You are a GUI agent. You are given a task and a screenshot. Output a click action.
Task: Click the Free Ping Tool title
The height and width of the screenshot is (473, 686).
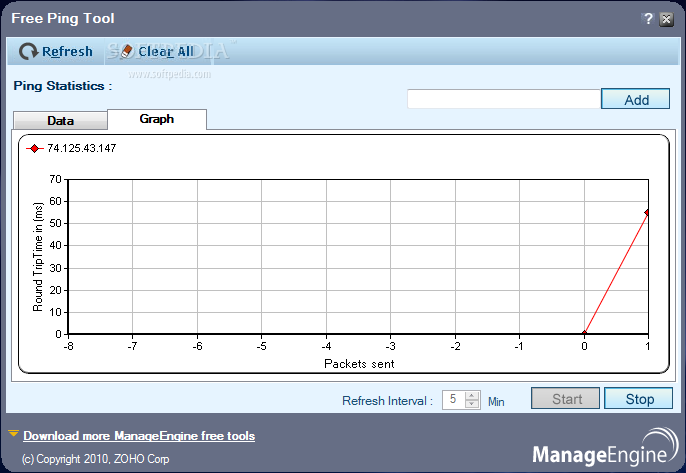[x=63, y=18]
